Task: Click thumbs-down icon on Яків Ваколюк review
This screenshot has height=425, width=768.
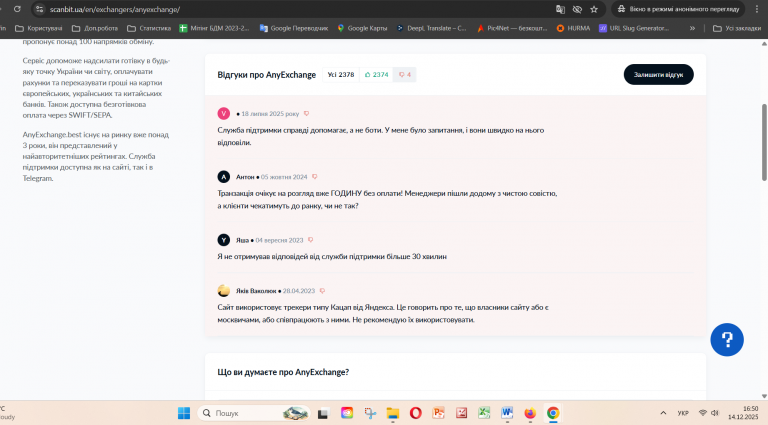Action: [322, 291]
